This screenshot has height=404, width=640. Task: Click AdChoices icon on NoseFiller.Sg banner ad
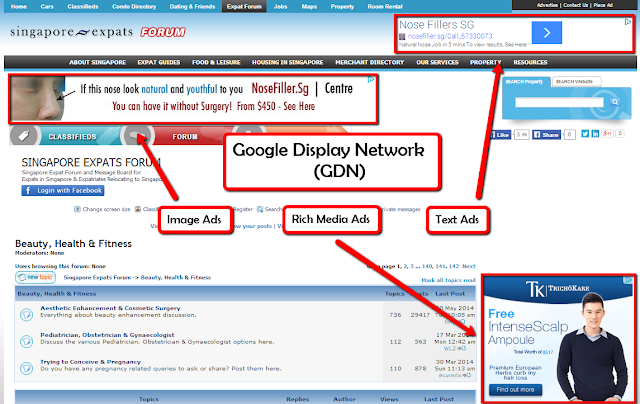371,80
